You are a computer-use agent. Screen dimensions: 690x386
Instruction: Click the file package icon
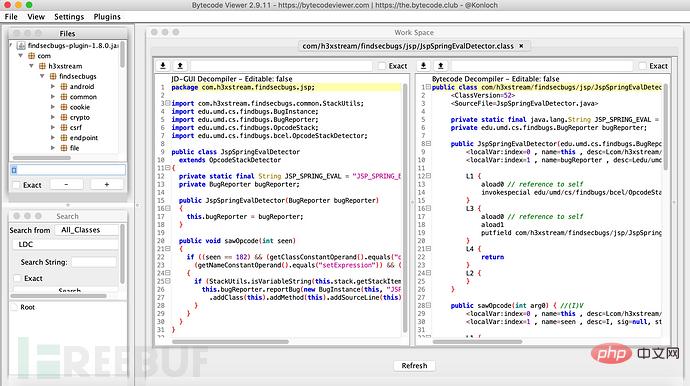[x=64, y=148]
